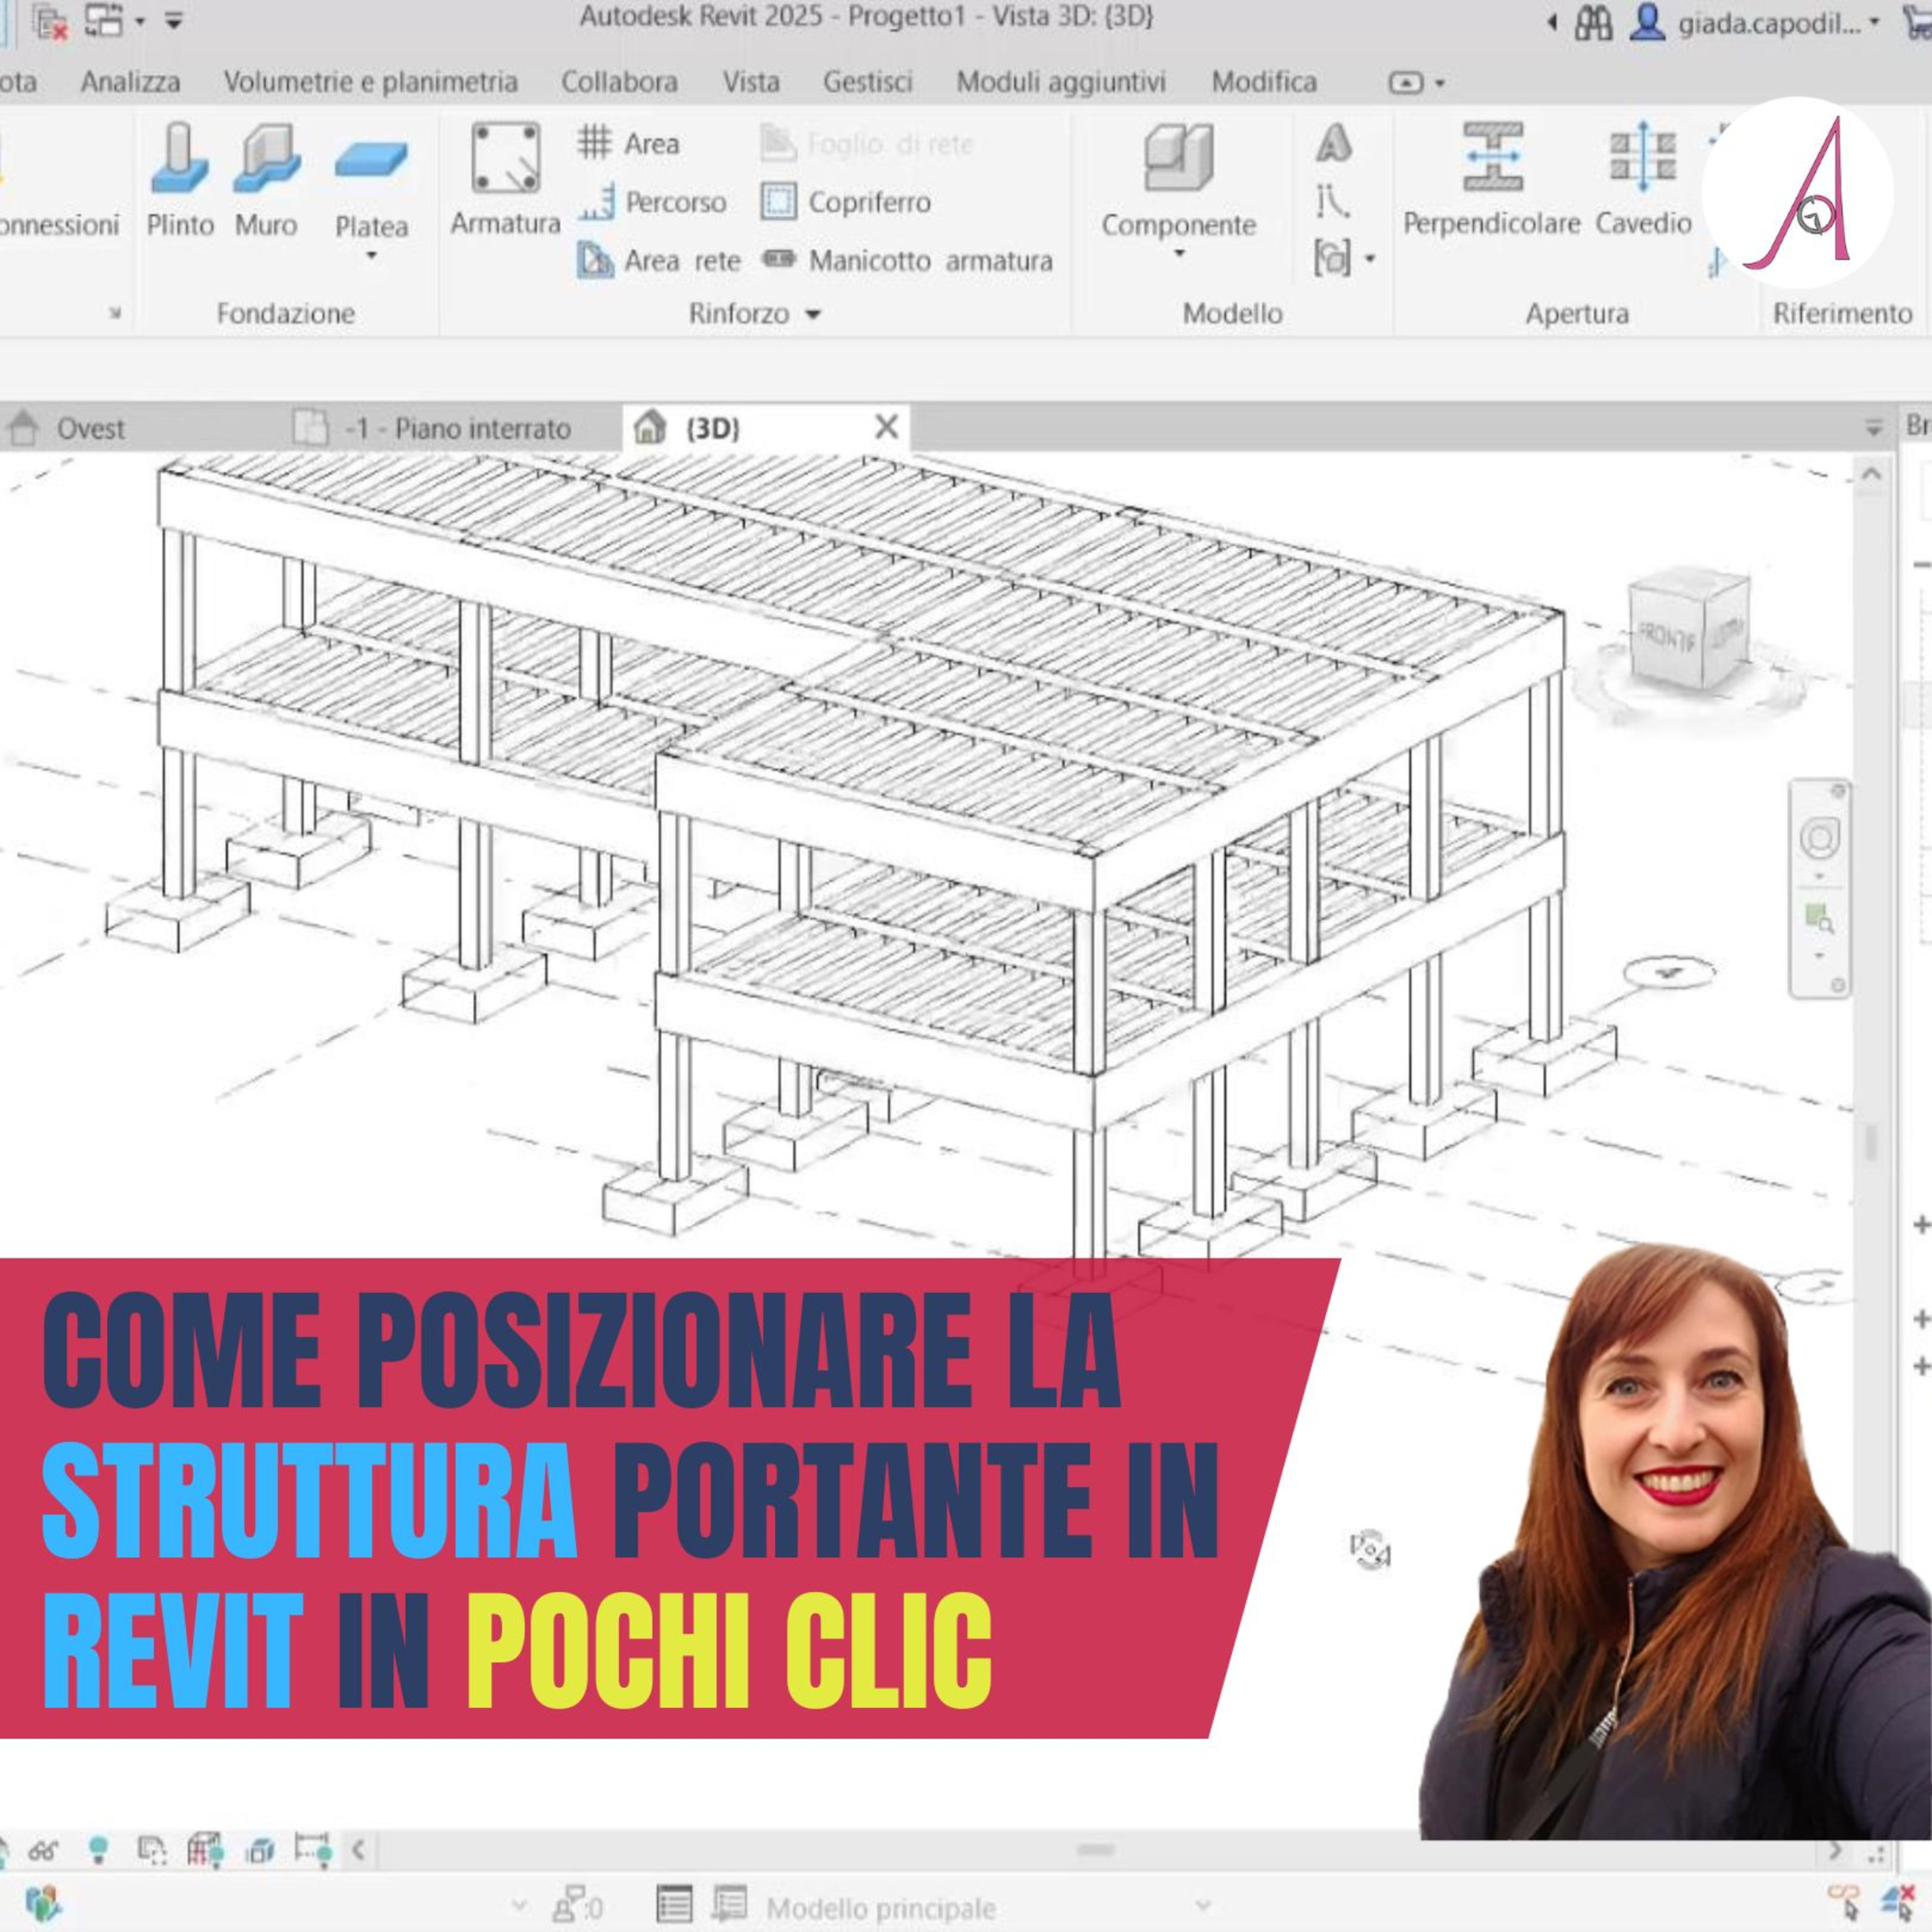Click the zoom region icon in navigation bar

(1819, 918)
